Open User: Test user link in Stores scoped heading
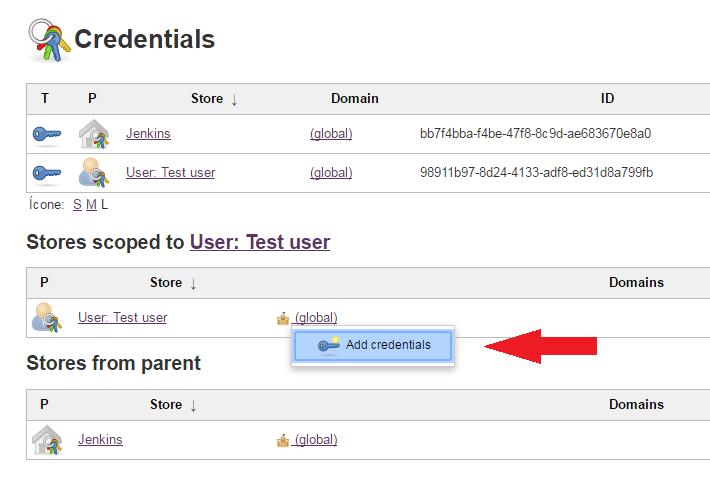The width and height of the screenshot is (710, 501). 260,242
